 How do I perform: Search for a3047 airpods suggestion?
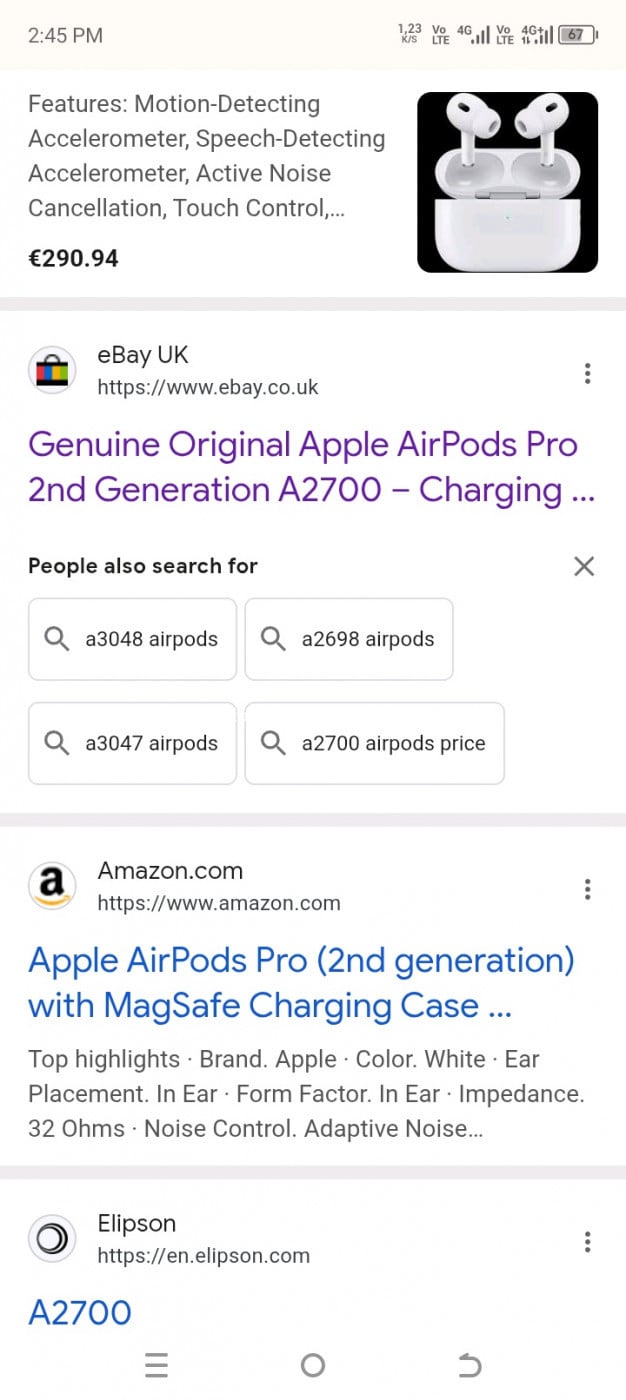click(132, 743)
